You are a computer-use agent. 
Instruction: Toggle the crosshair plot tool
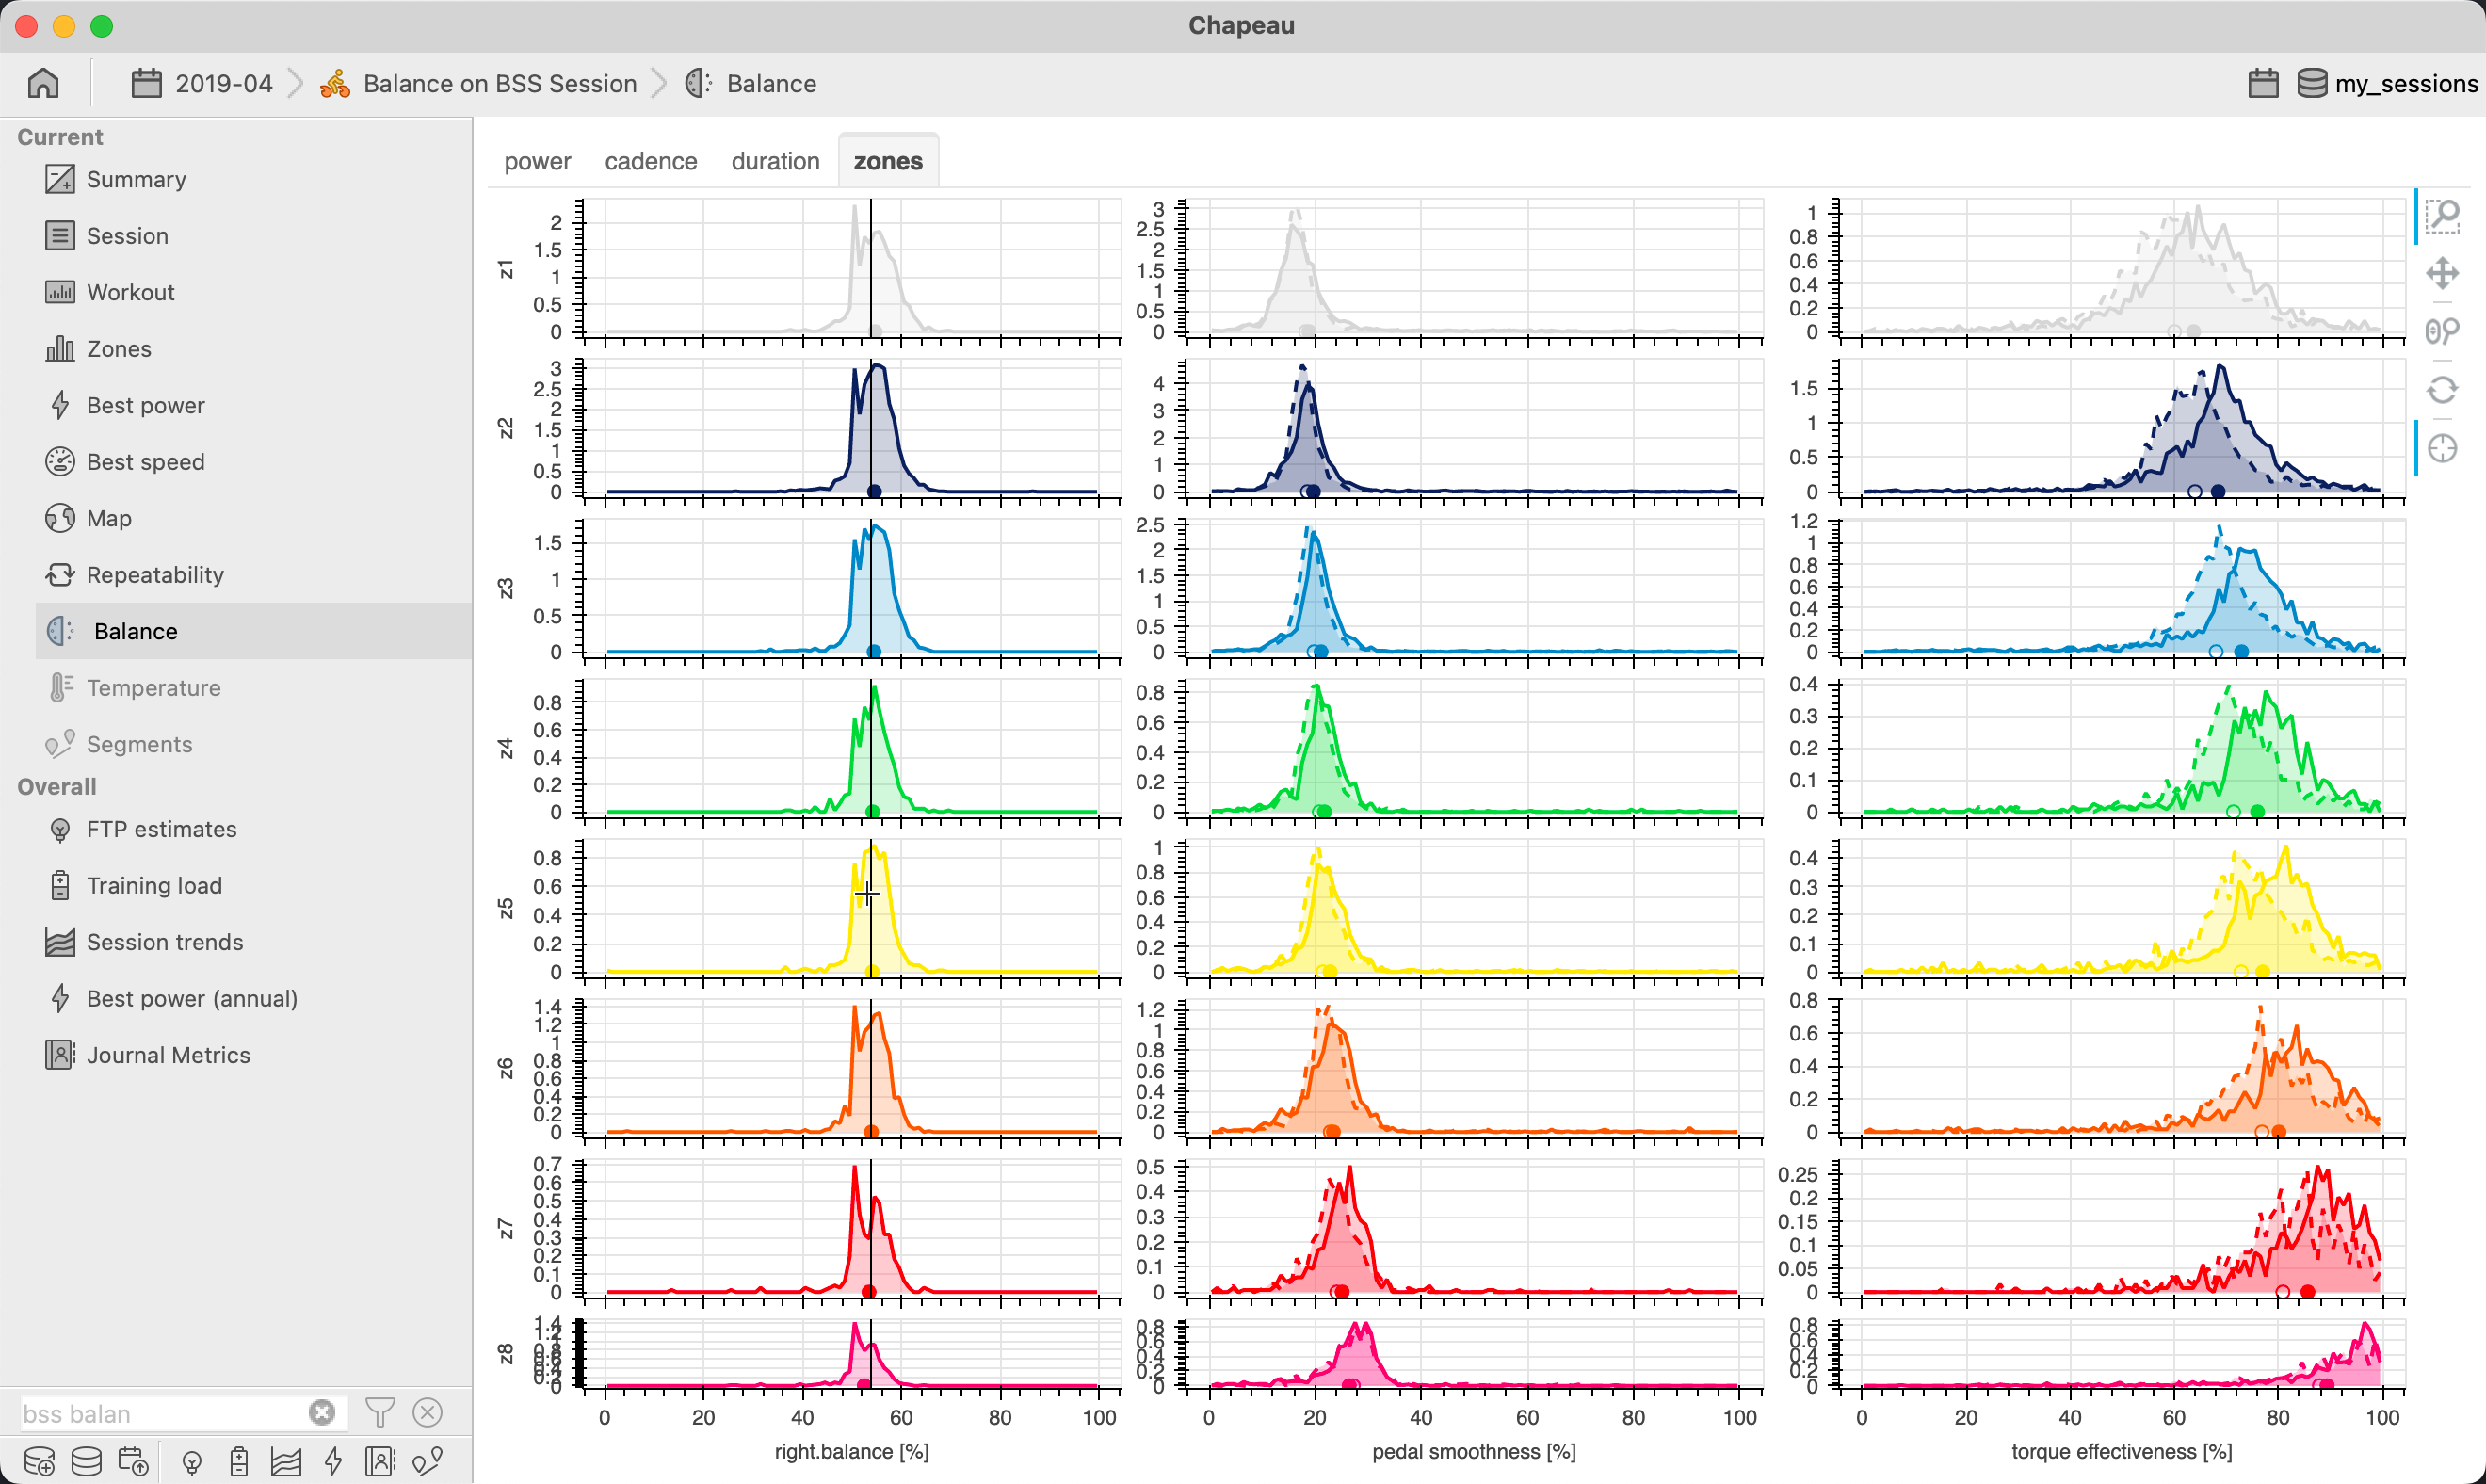(x=2442, y=448)
